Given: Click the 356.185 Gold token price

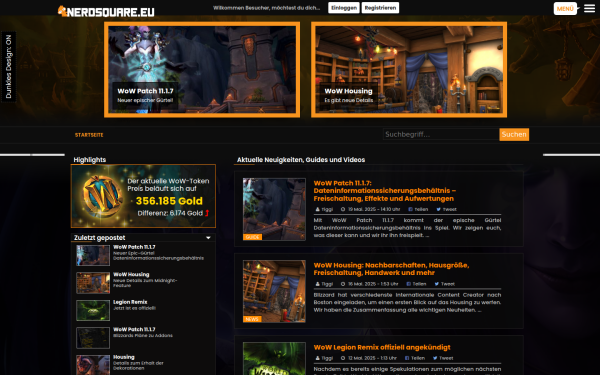Looking at the screenshot, I should [169, 201].
